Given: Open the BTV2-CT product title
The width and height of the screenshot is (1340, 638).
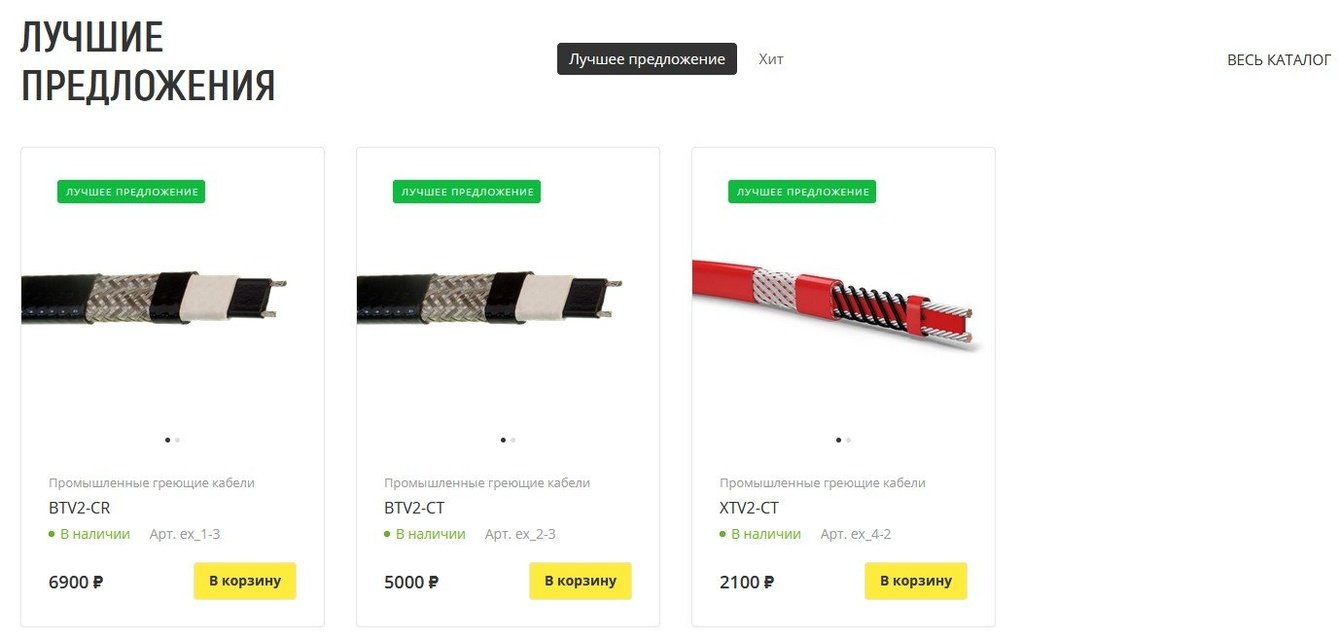Looking at the screenshot, I should [x=414, y=508].
